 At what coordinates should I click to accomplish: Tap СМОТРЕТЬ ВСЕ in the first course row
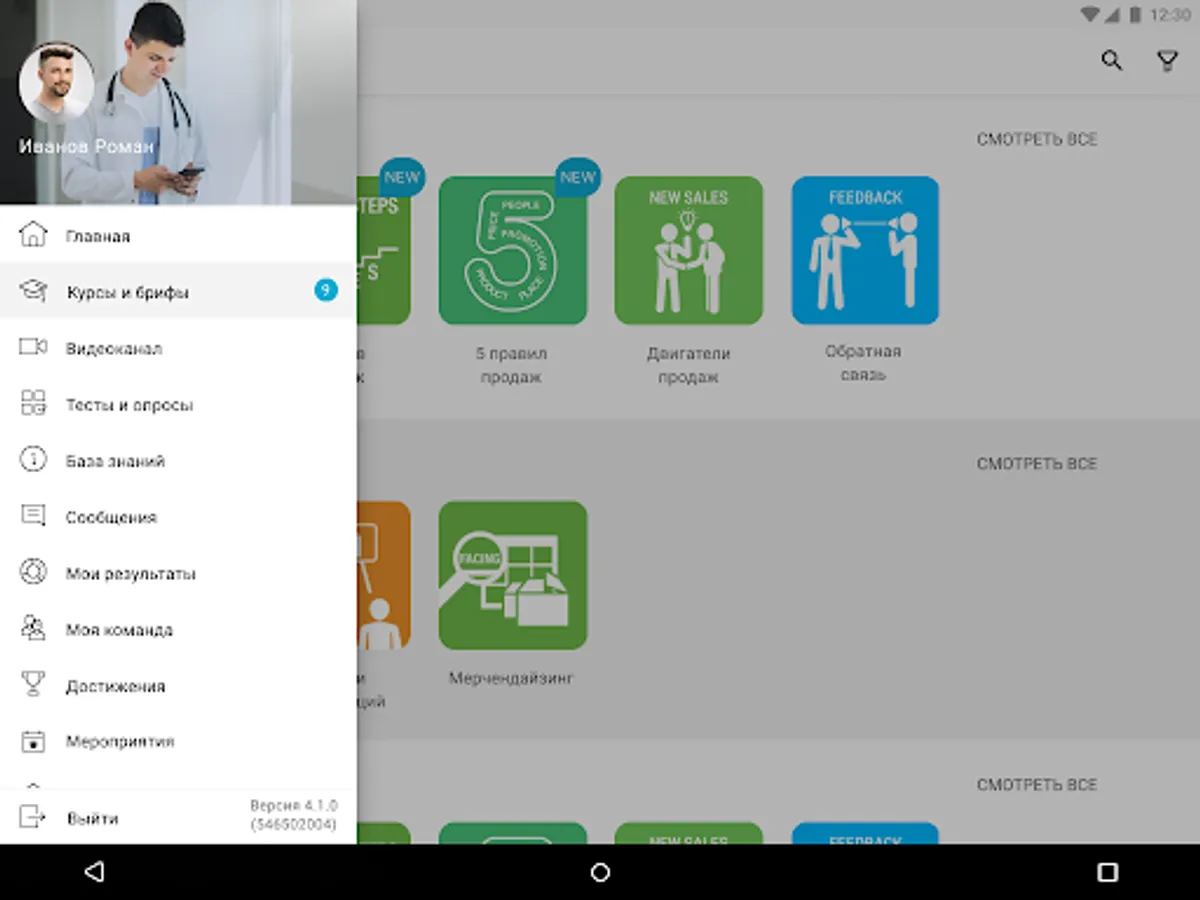1037,139
